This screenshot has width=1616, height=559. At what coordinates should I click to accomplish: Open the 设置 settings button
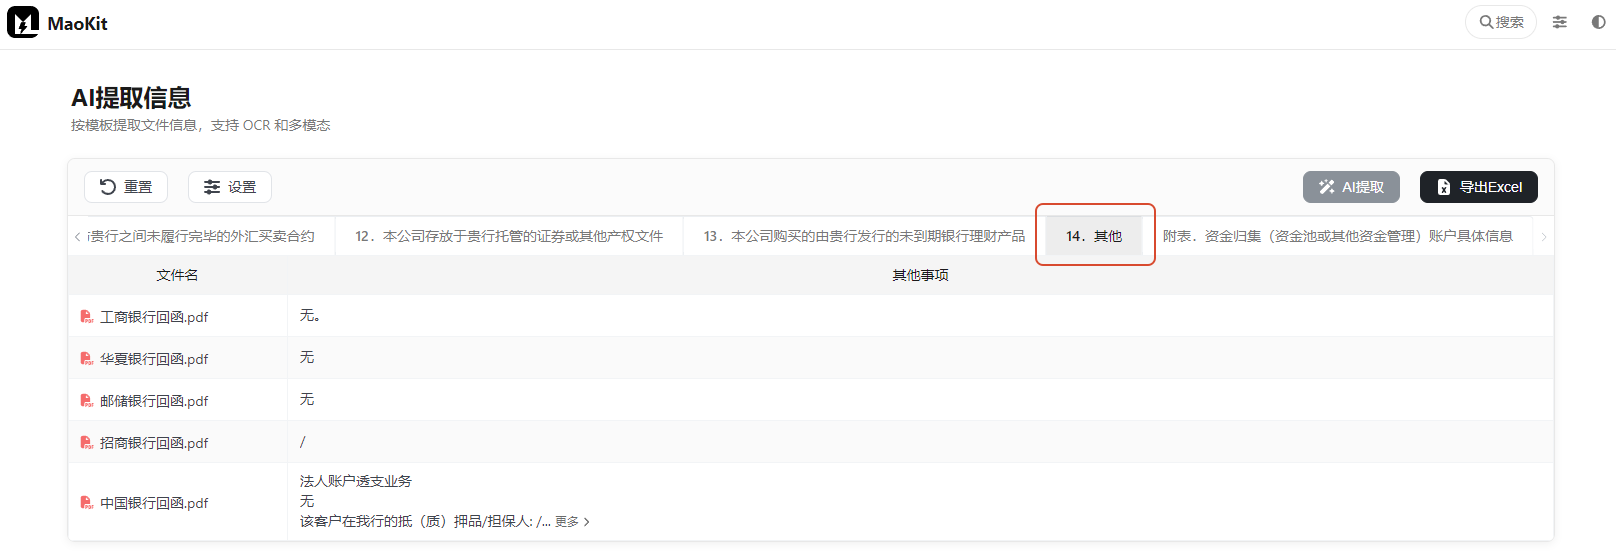[230, 187]
